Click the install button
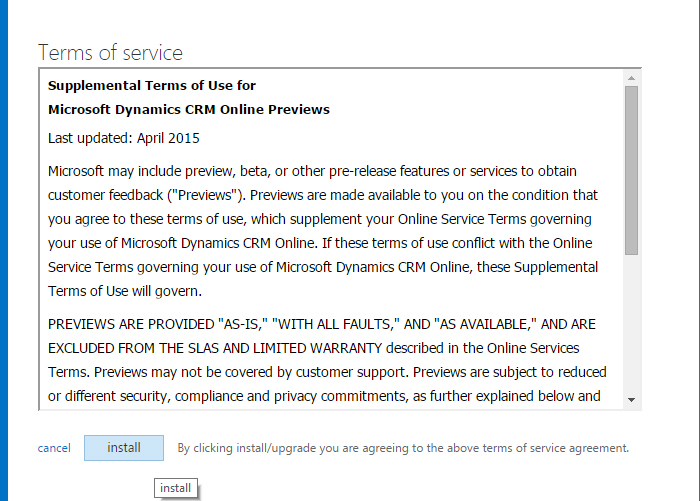Screen dimensions: 700x501 click(x=123, y=448)
